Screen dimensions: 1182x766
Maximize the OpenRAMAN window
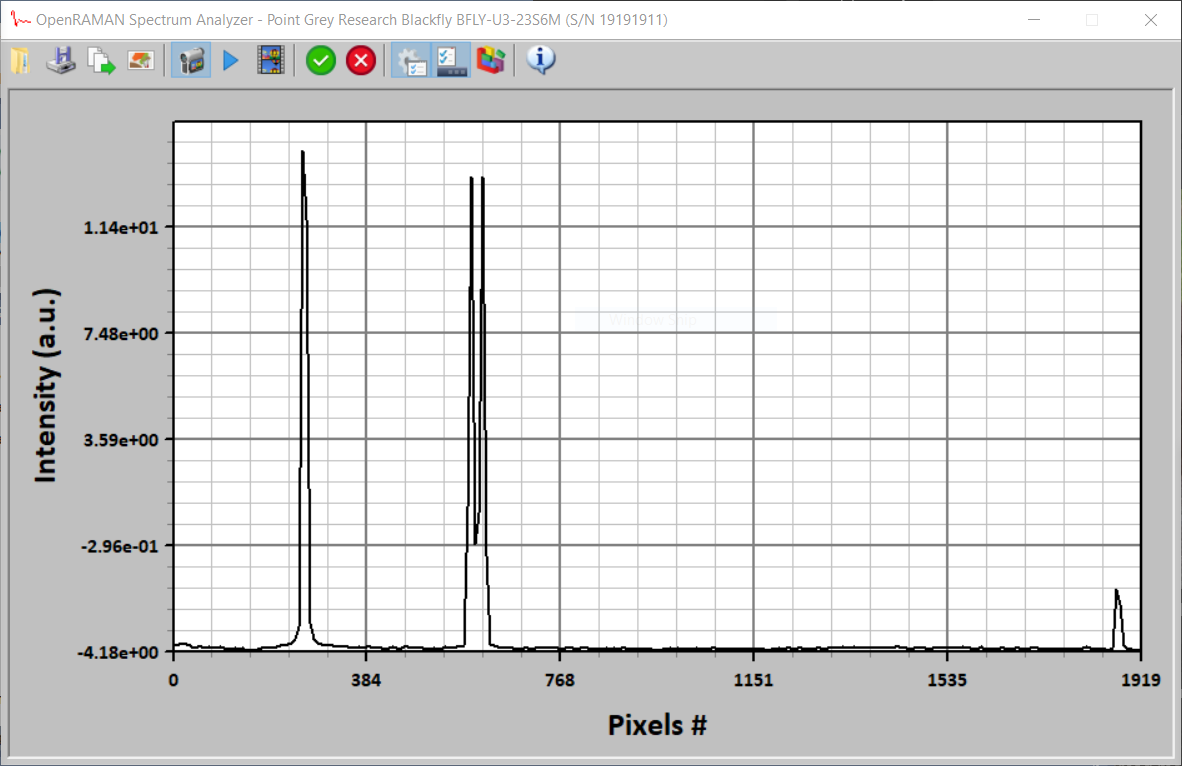pos(1092,20)
